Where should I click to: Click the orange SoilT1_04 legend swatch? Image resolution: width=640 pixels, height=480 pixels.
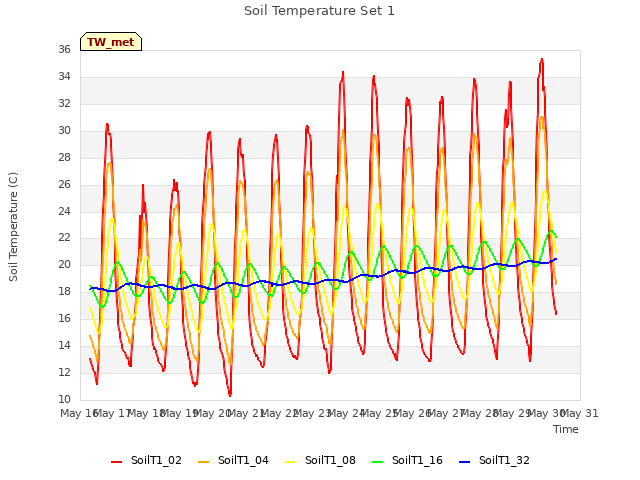tap(203, 462)
